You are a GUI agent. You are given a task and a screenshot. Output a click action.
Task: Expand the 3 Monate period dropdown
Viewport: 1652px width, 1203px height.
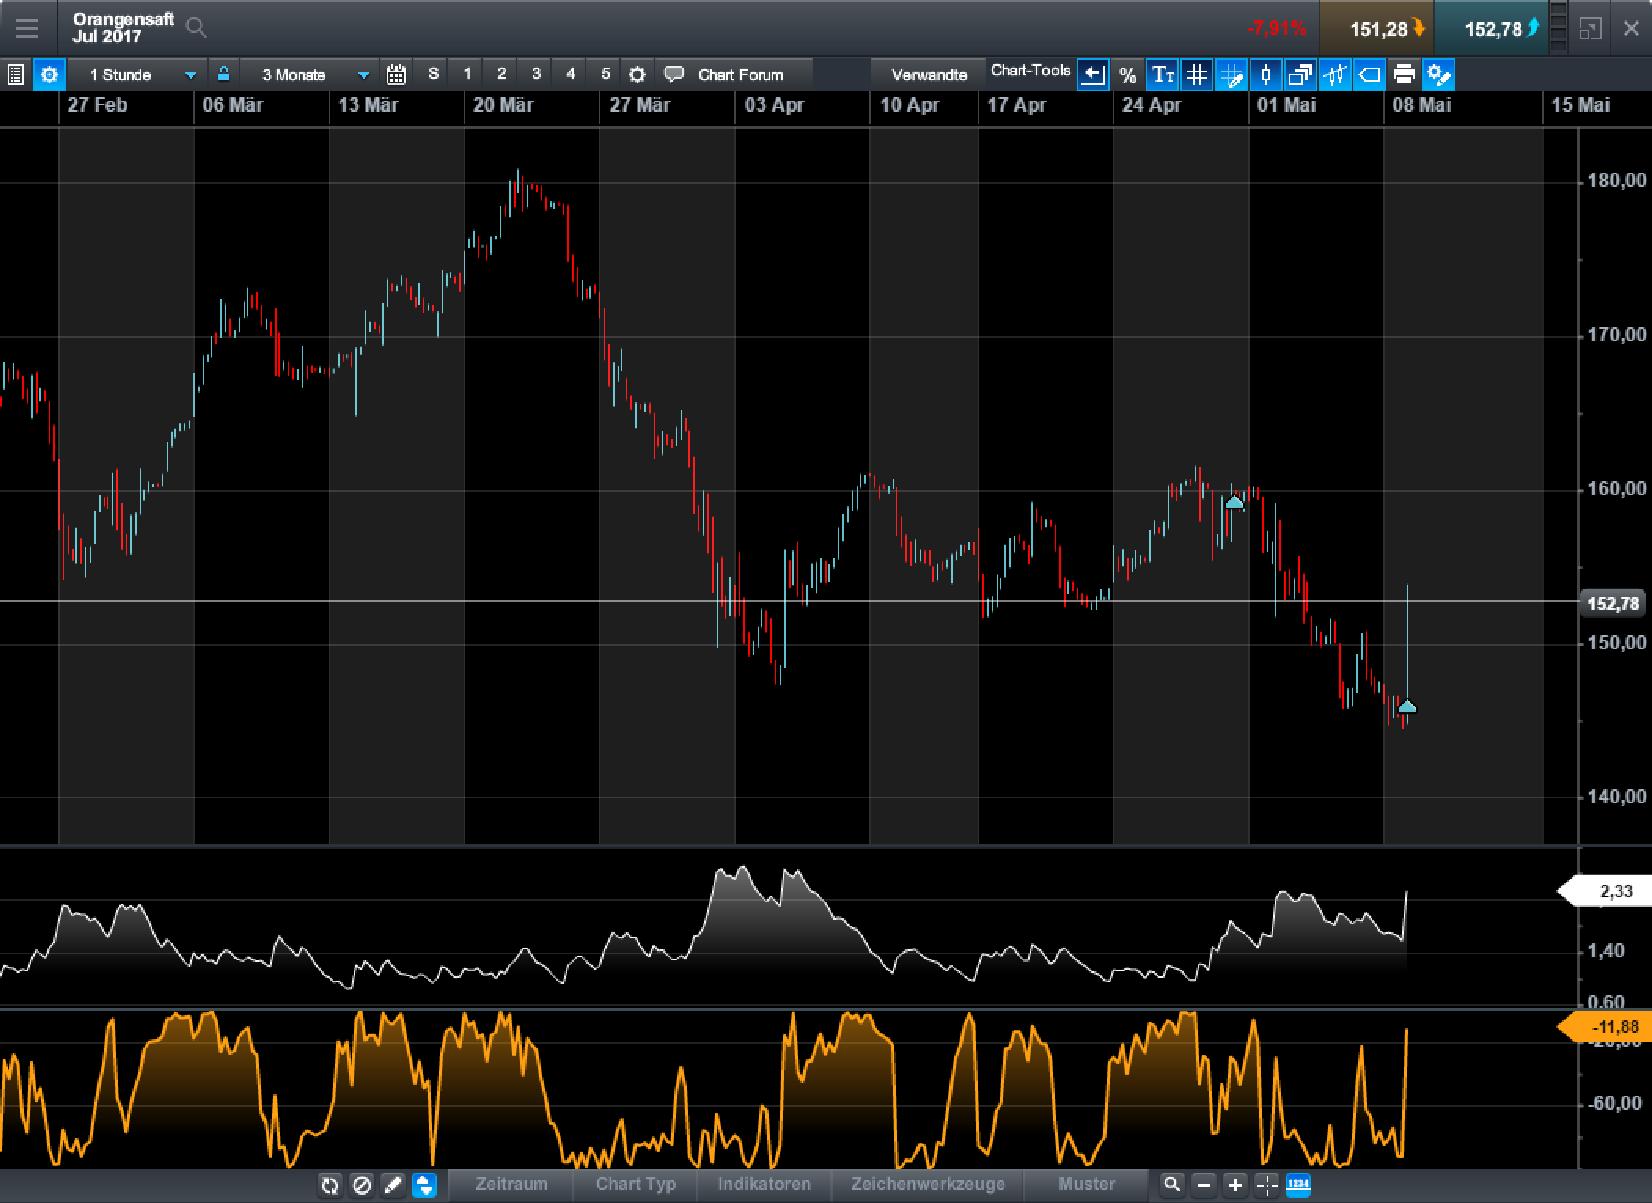[363, 75]
